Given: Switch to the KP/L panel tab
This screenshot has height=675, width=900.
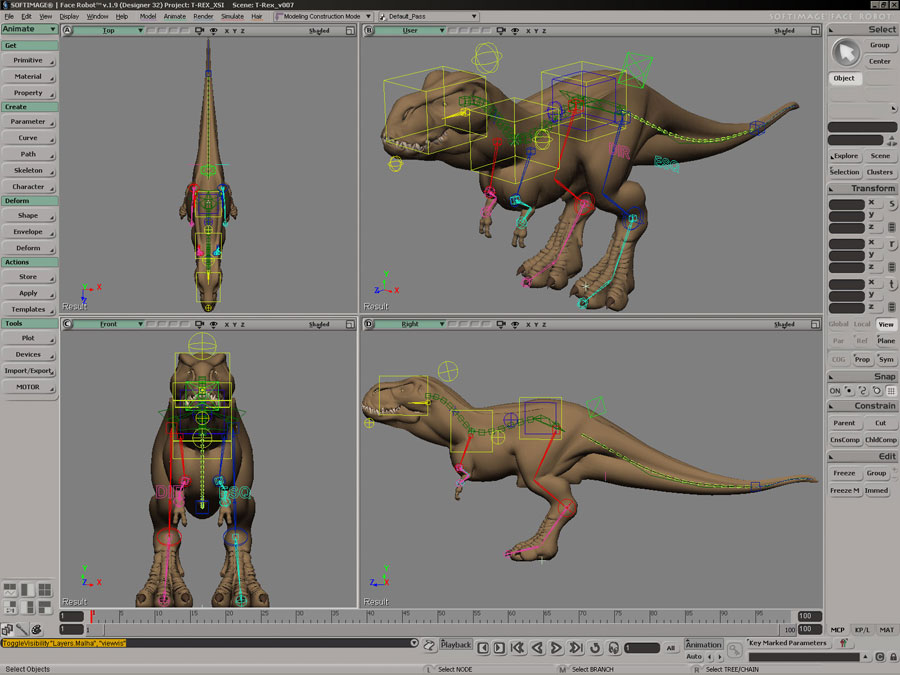Looking at the screenshot, I should tap(862, 630).
